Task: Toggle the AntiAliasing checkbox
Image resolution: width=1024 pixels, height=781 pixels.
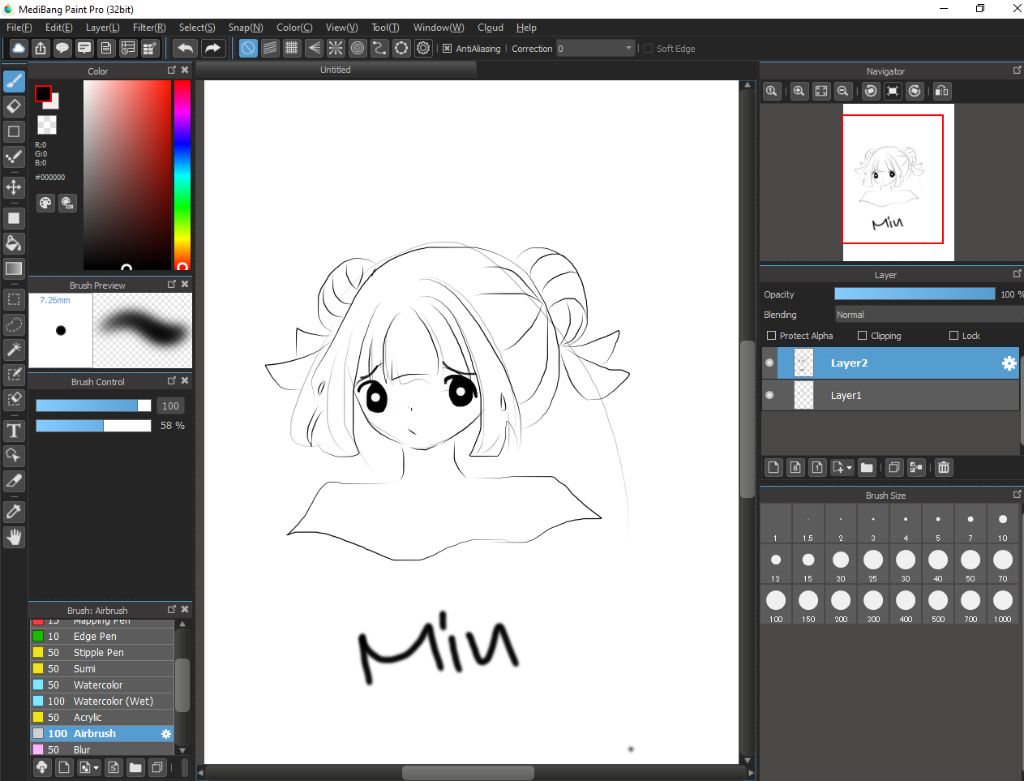Action: pos(447,48)
